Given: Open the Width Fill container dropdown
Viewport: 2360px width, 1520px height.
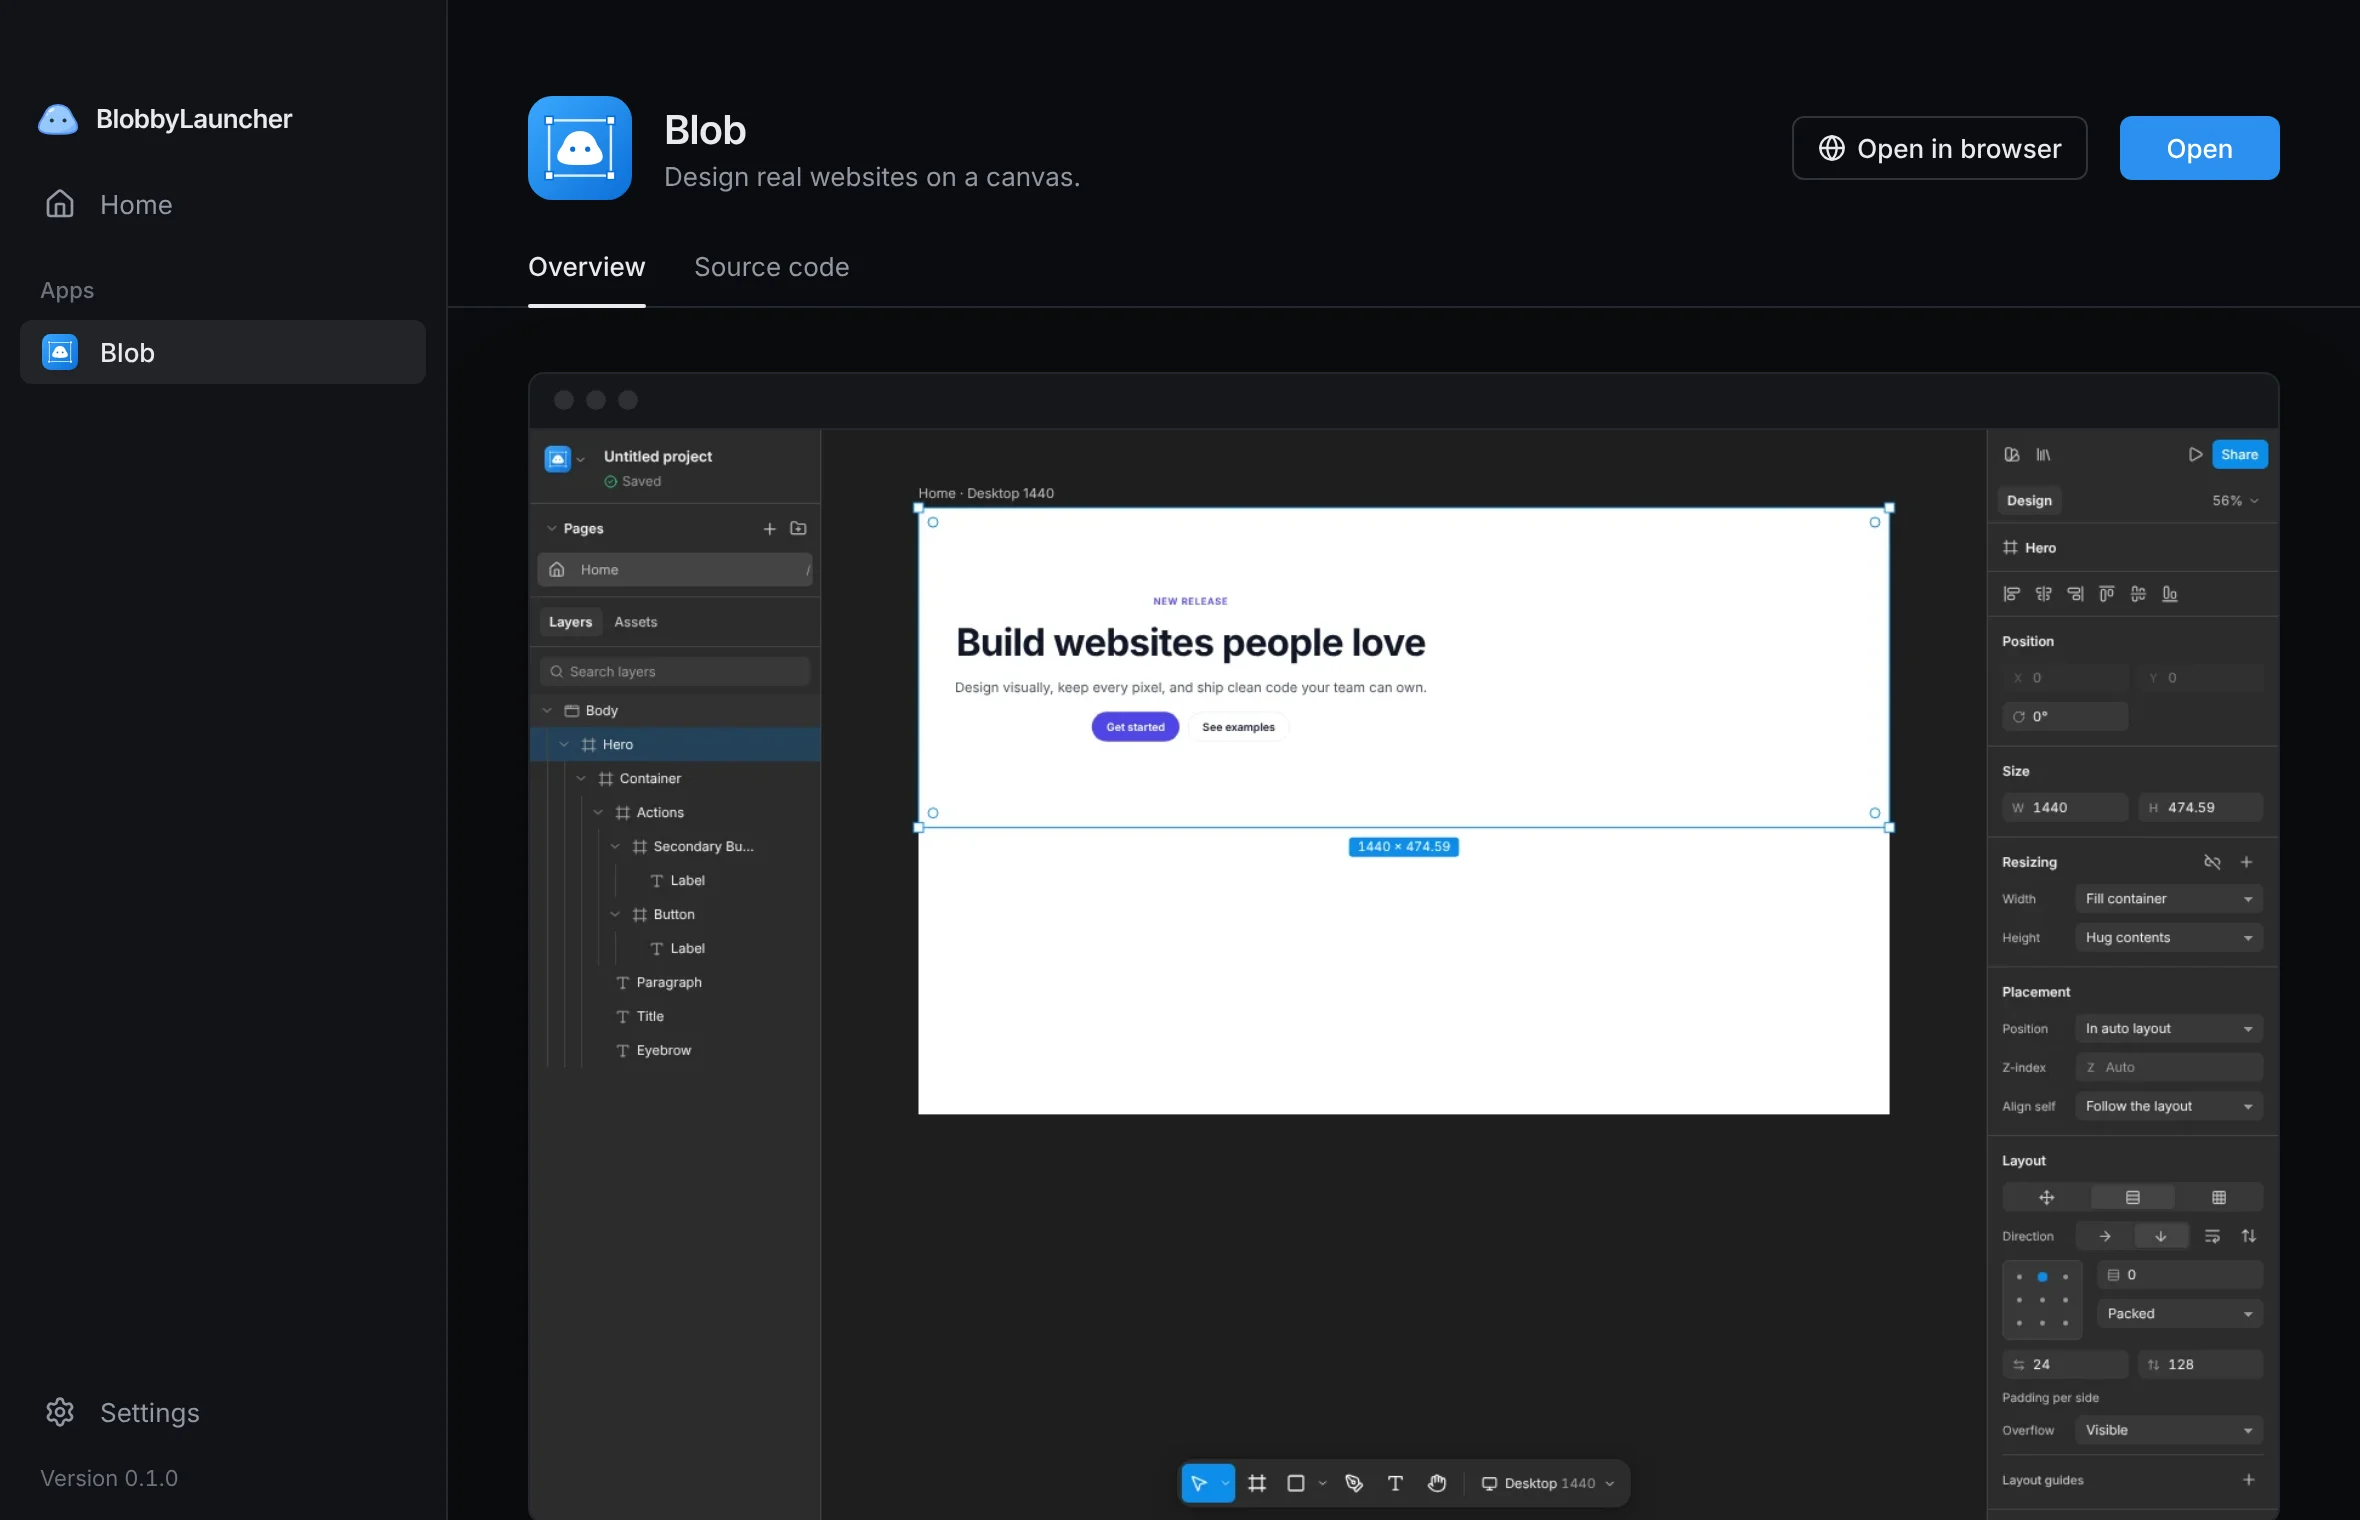Looking at the screenshot, I should 2168,899.
